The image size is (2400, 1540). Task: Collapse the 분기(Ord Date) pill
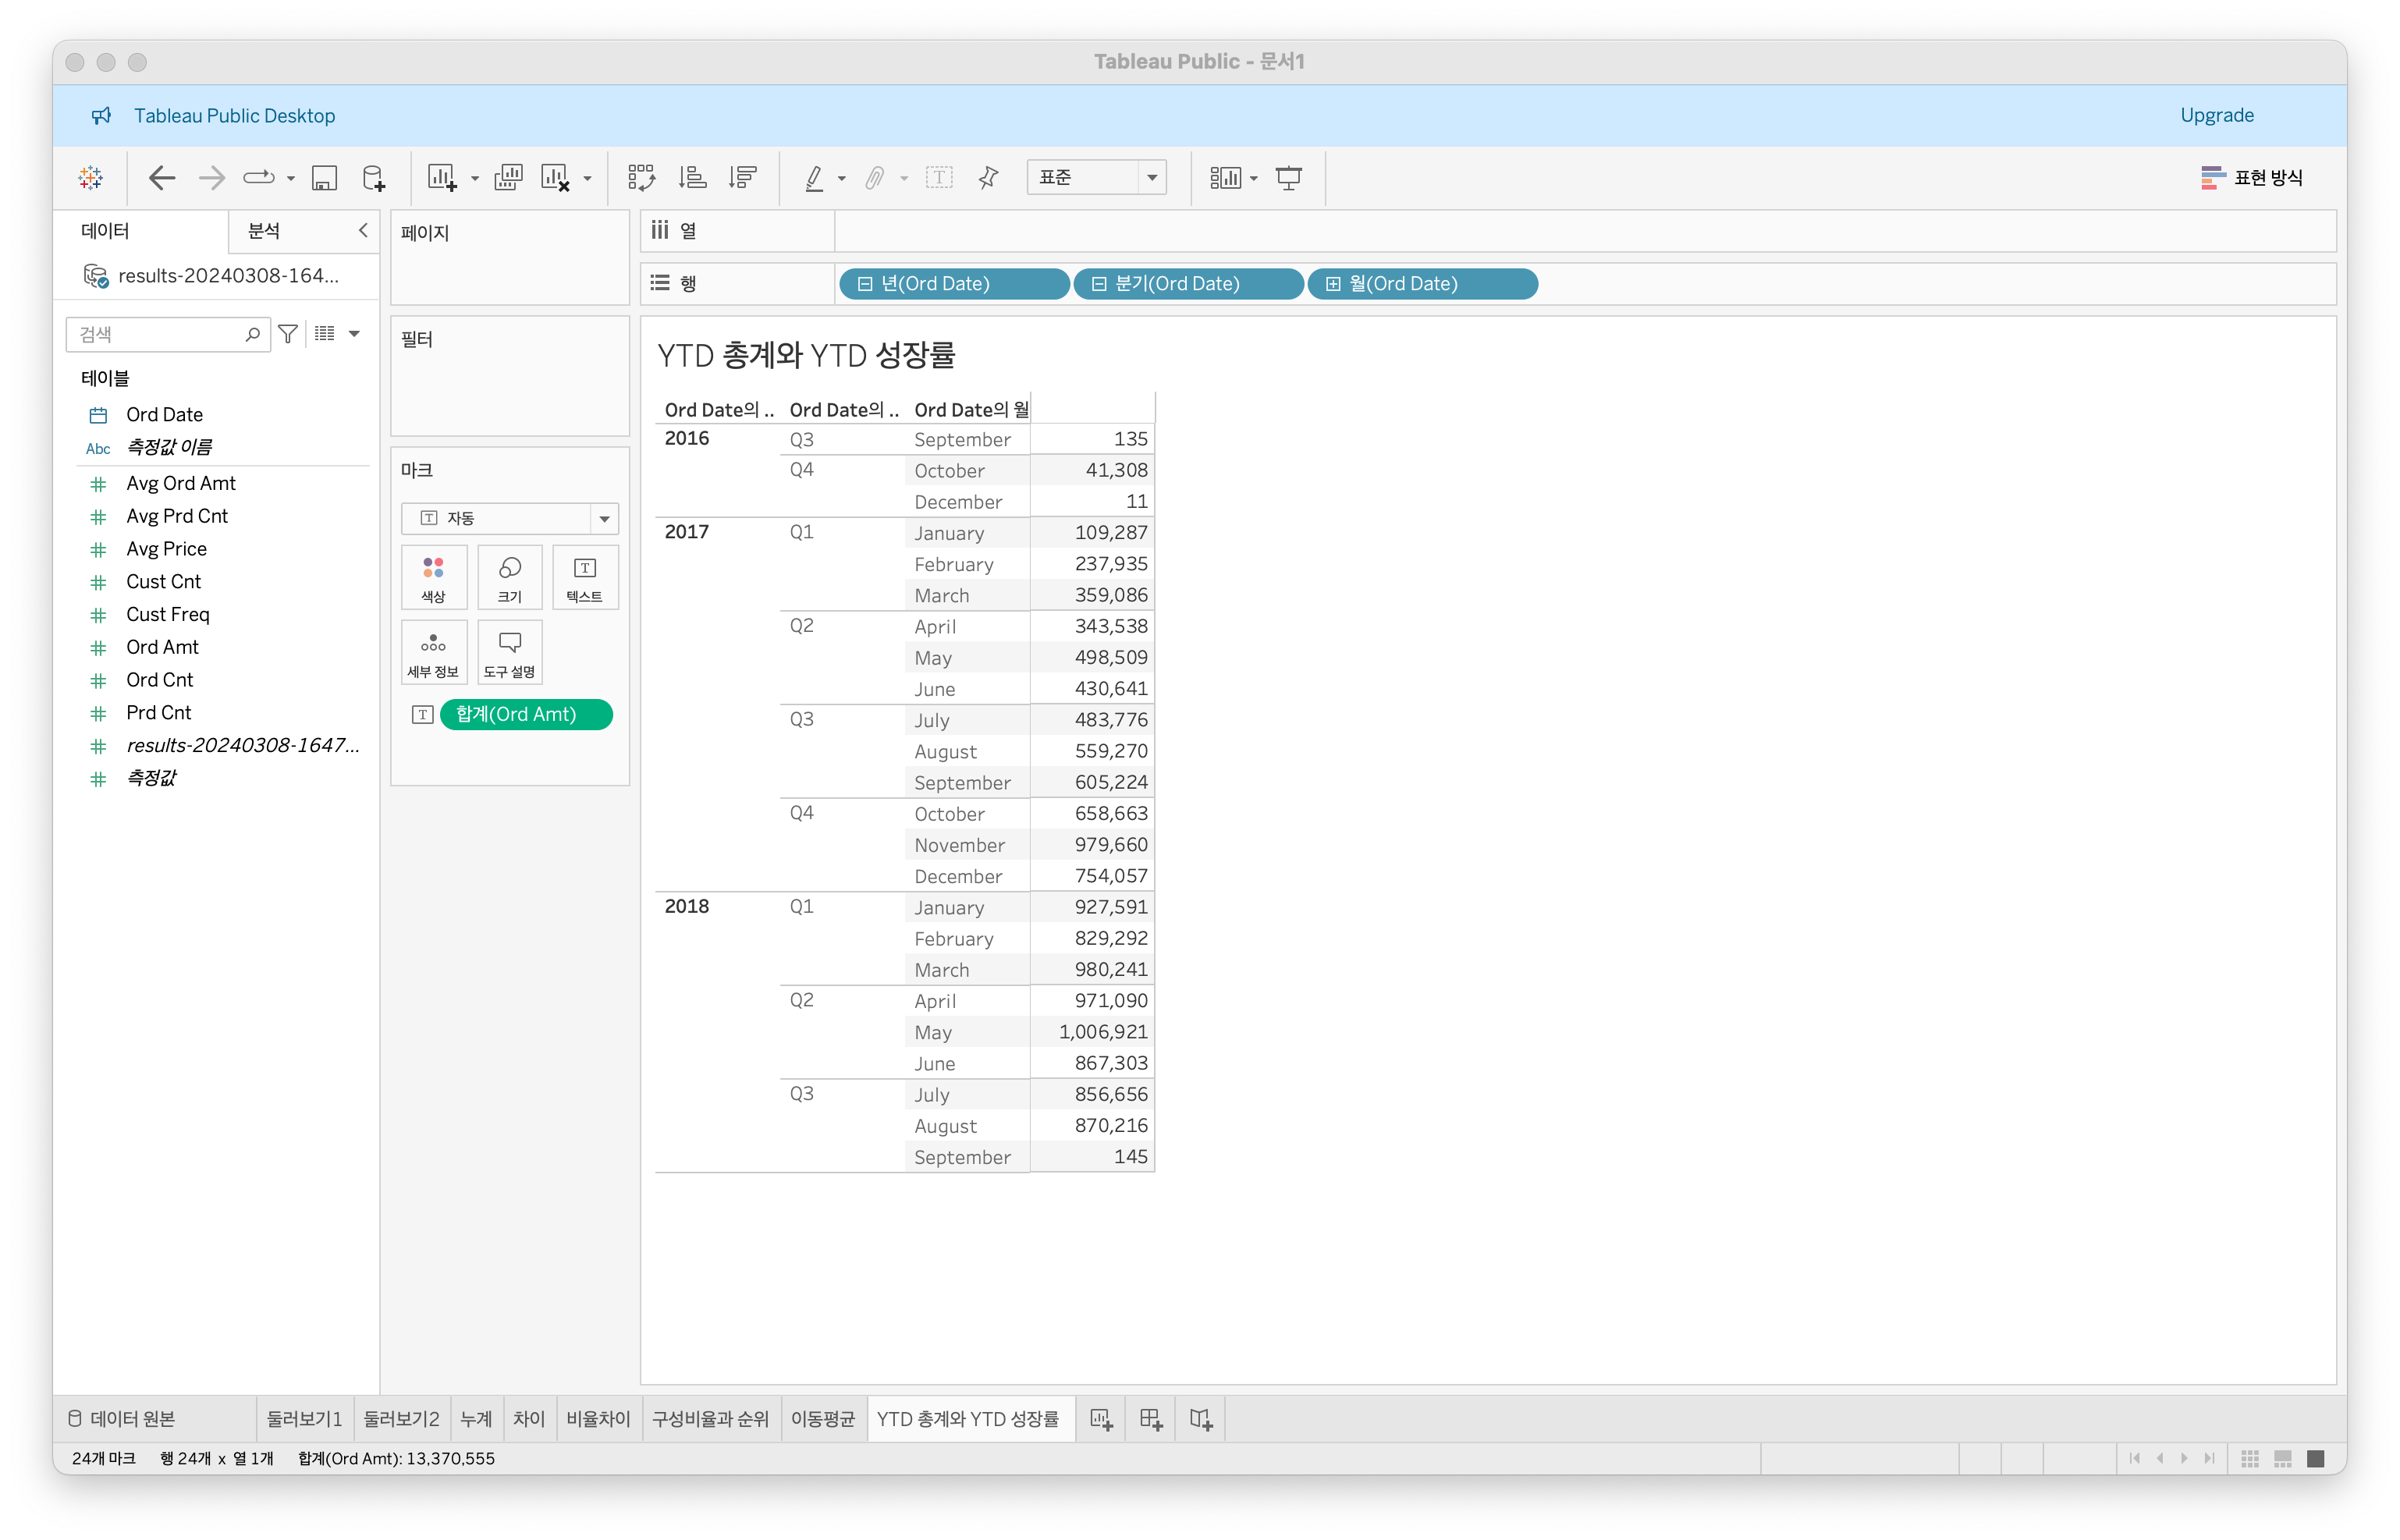pos(1099,284)
